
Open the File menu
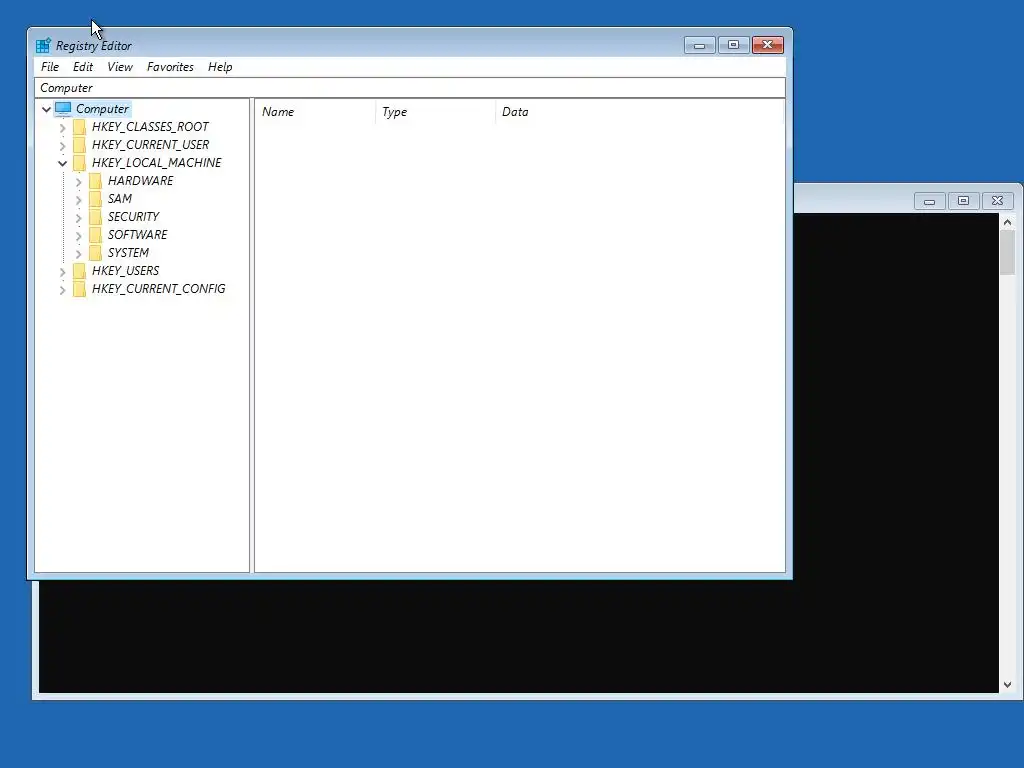50,67
